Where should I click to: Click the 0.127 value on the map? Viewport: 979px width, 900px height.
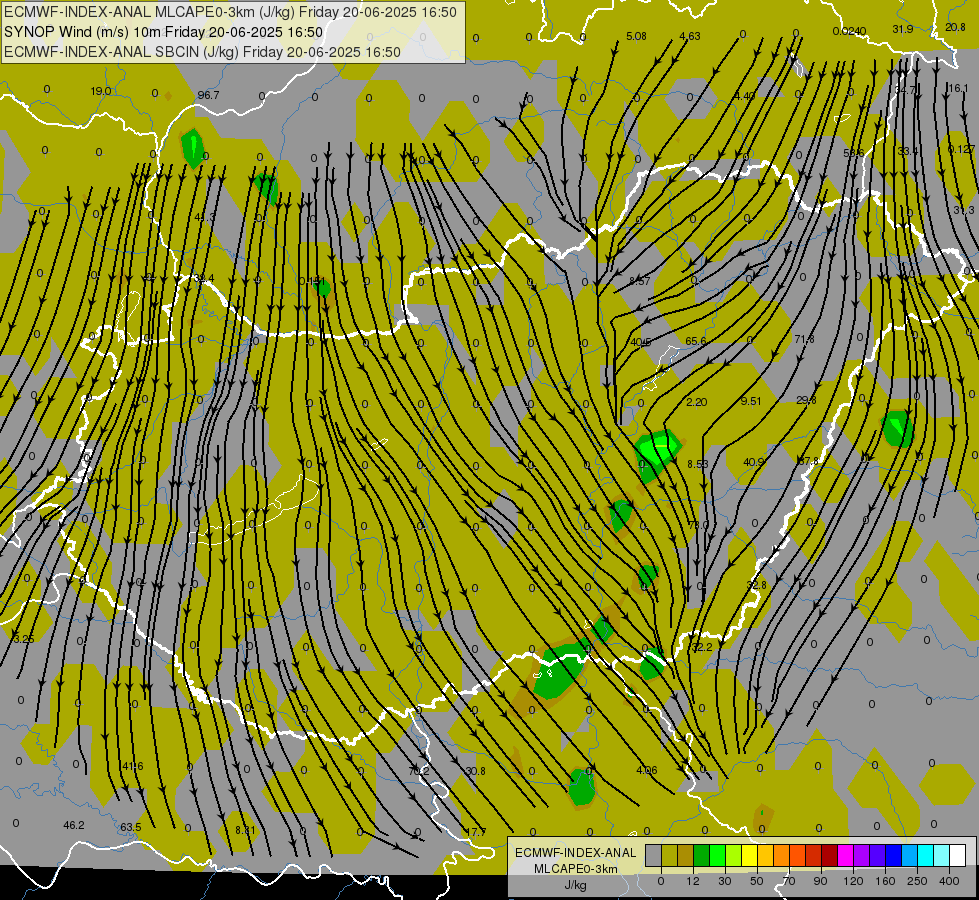961,149
